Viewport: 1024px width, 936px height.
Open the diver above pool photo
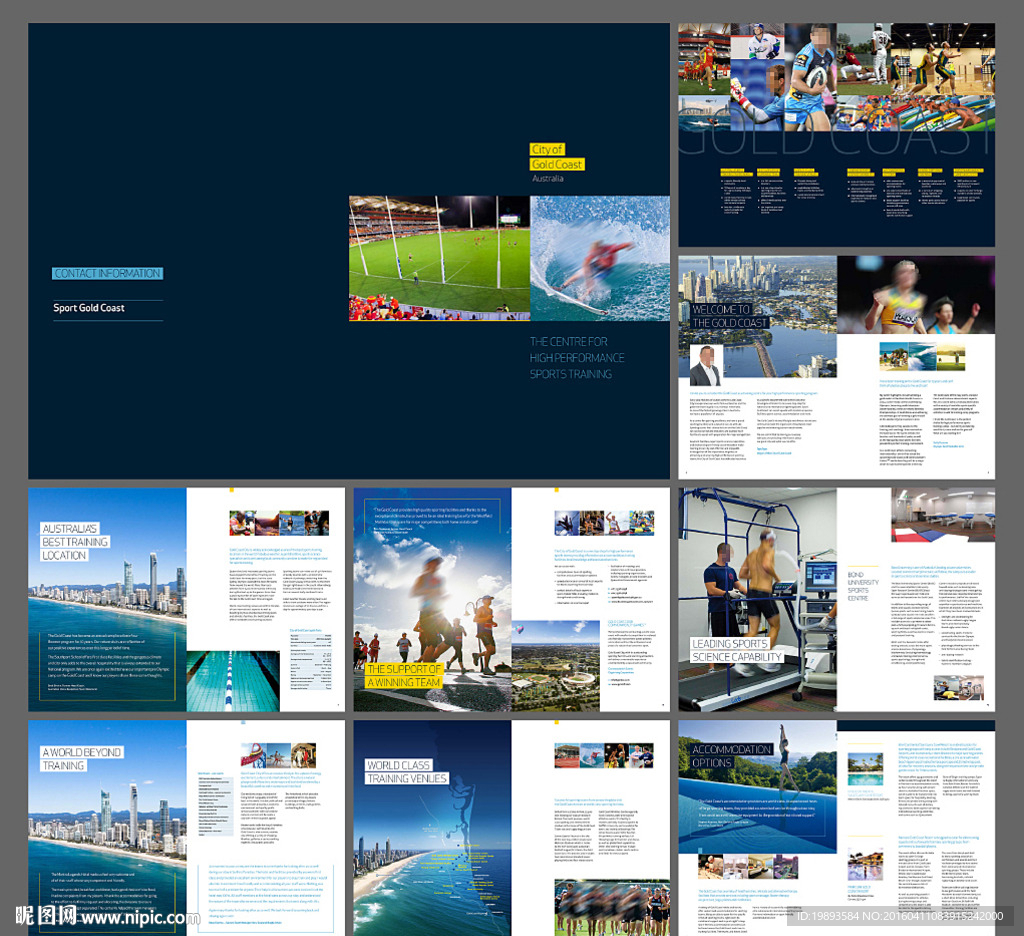[758, 787]
